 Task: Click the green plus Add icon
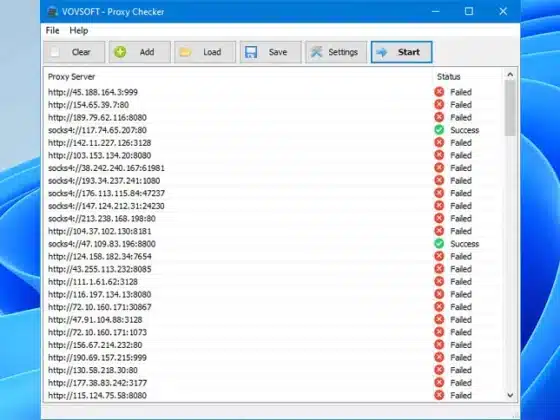pyautogui.click(x=120, y=52)
